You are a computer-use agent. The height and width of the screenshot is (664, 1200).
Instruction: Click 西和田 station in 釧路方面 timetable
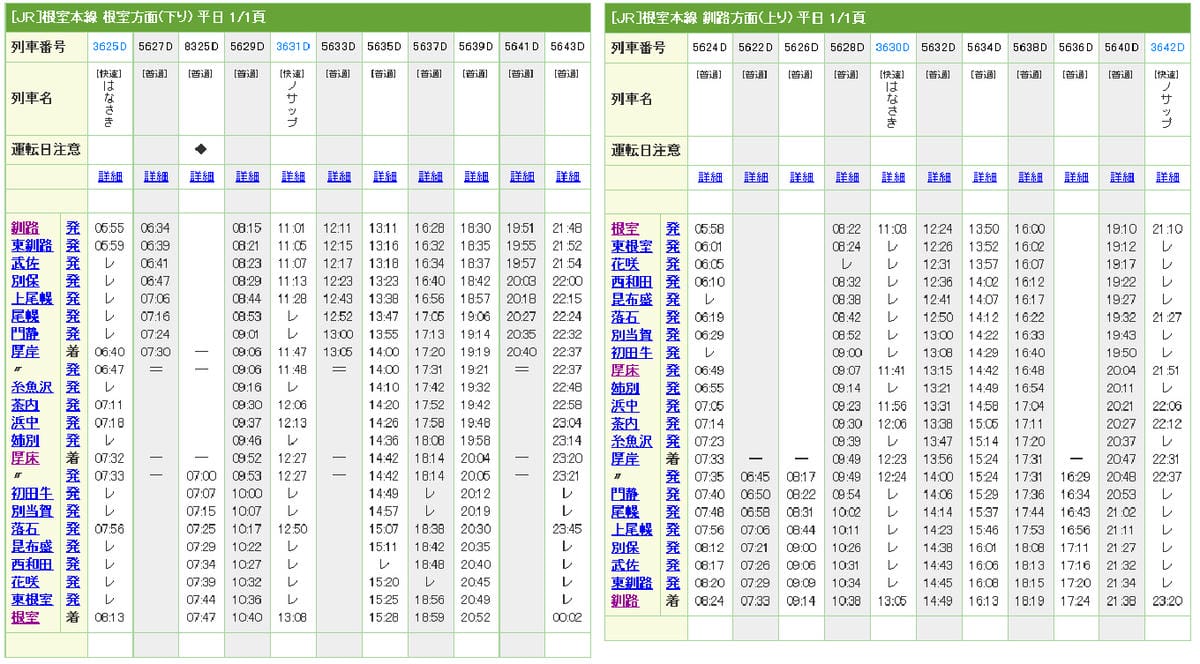point(632,281)
